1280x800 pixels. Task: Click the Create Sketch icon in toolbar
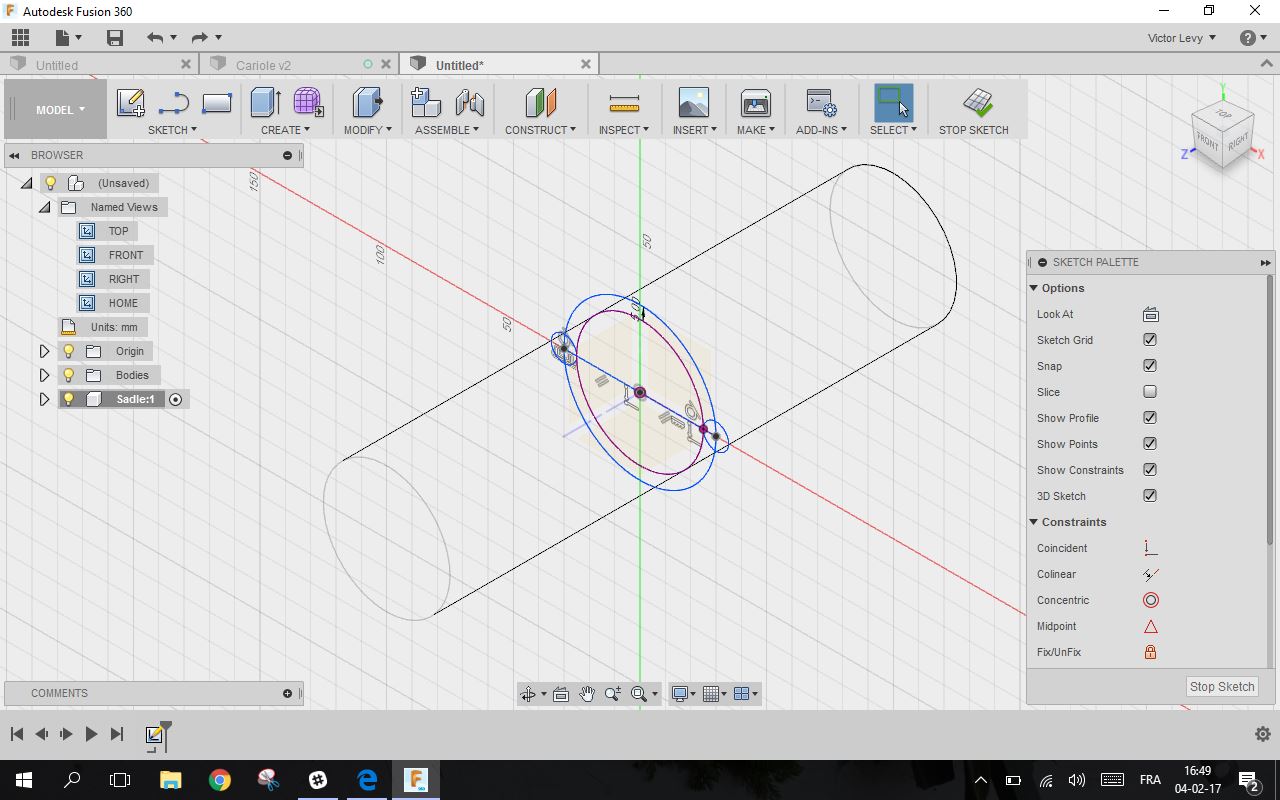(130, 103)
